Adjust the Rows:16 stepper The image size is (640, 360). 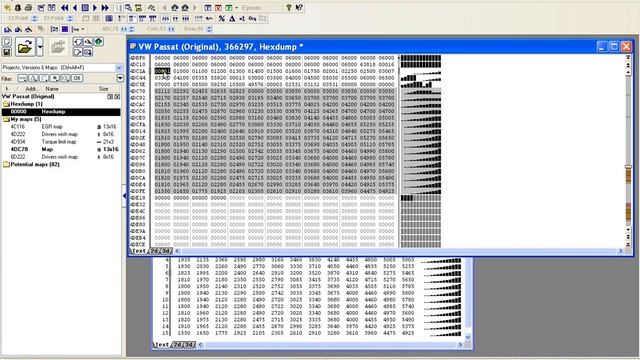point(209,29)
